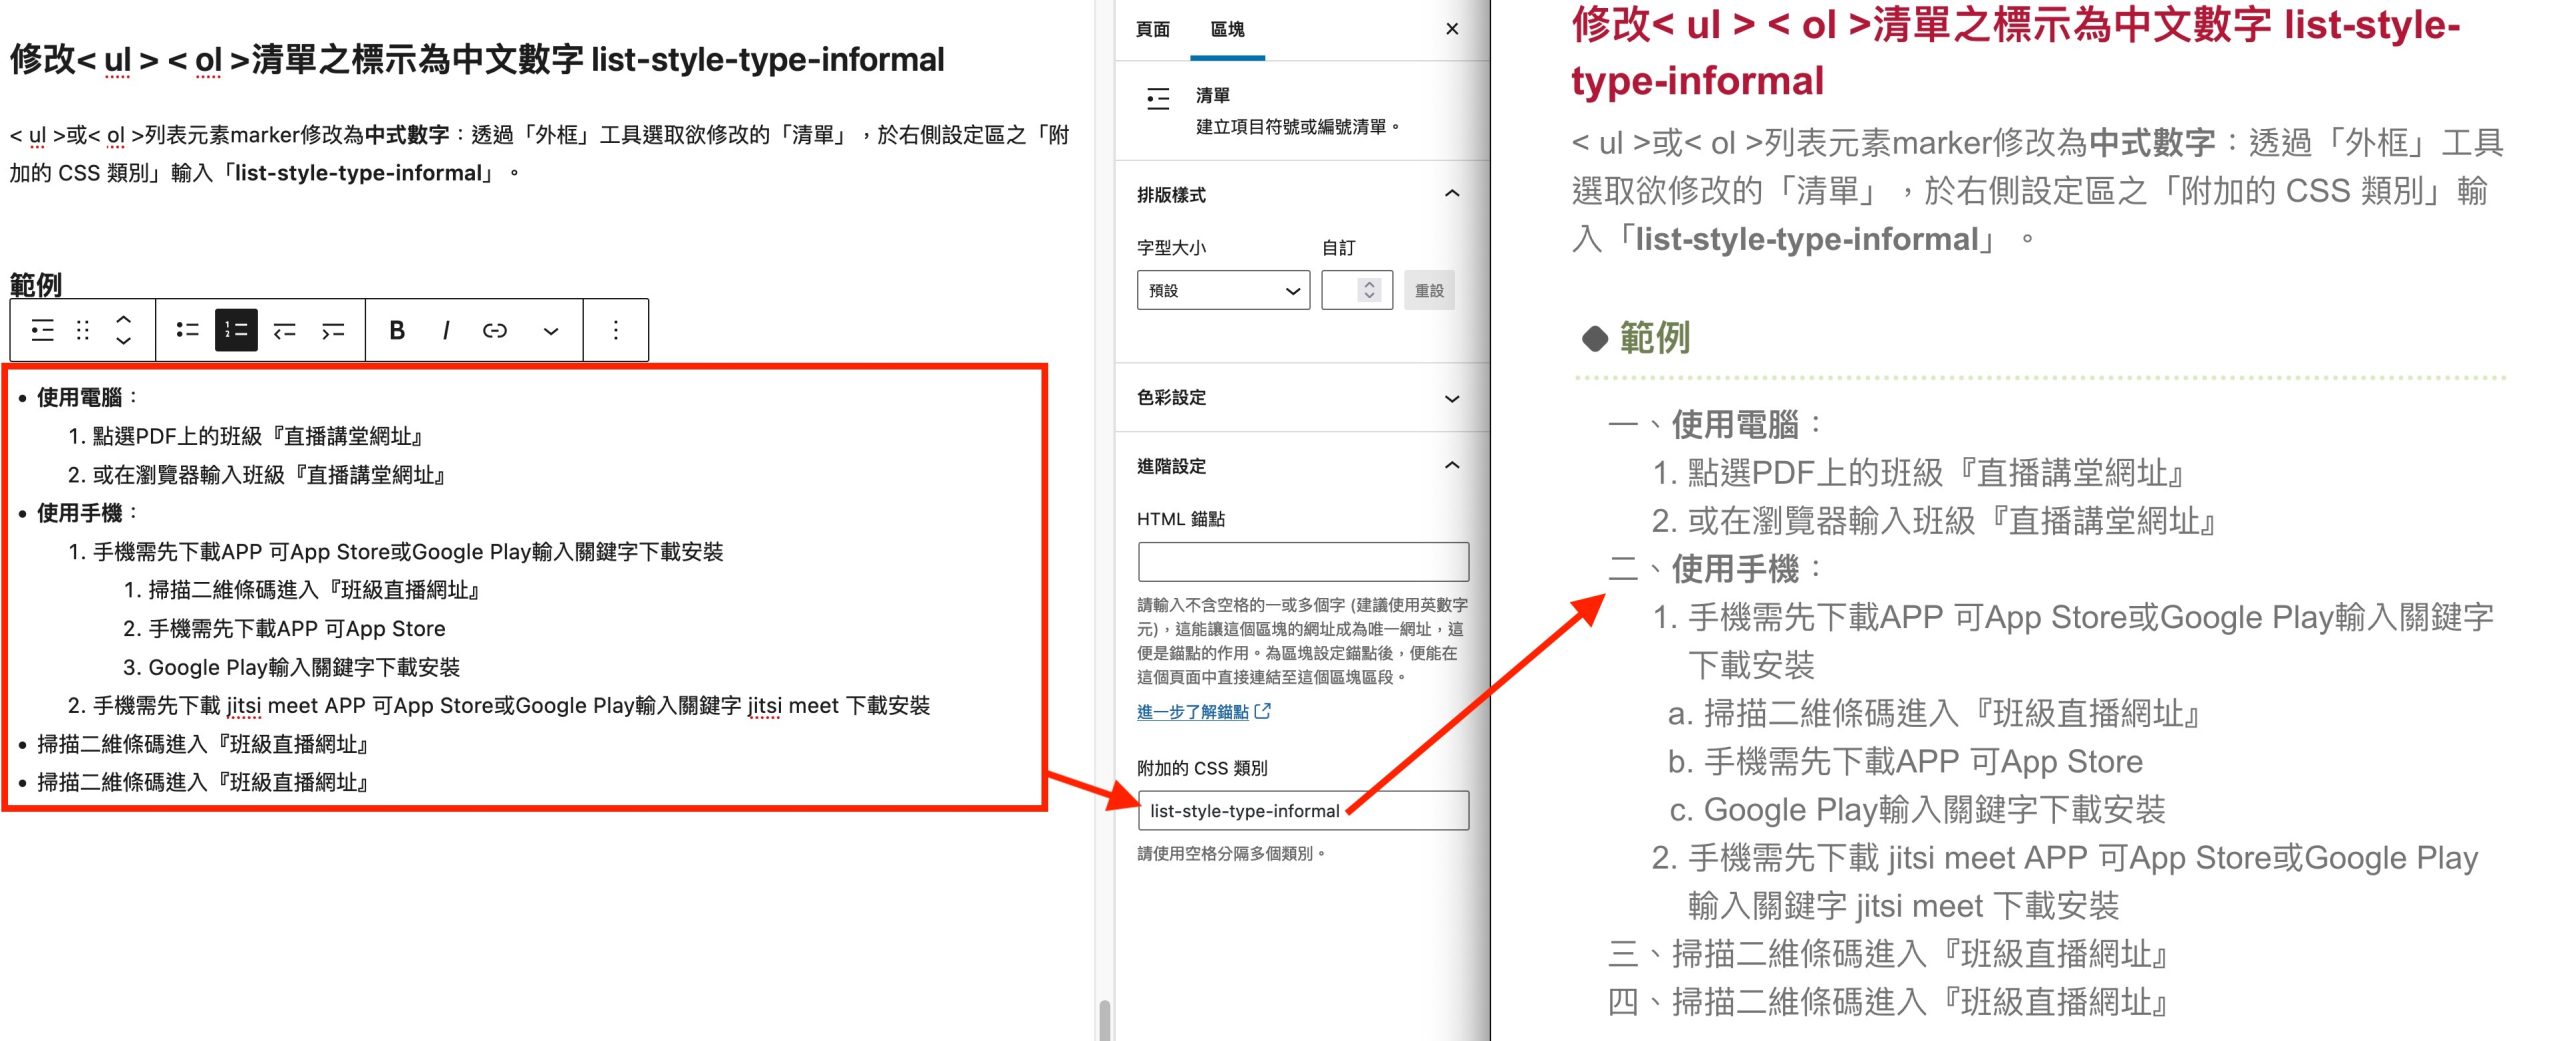The image size is (2560, 1041).
Task: Select the 區塊 tab
Action: click(x=1227, y=29)
